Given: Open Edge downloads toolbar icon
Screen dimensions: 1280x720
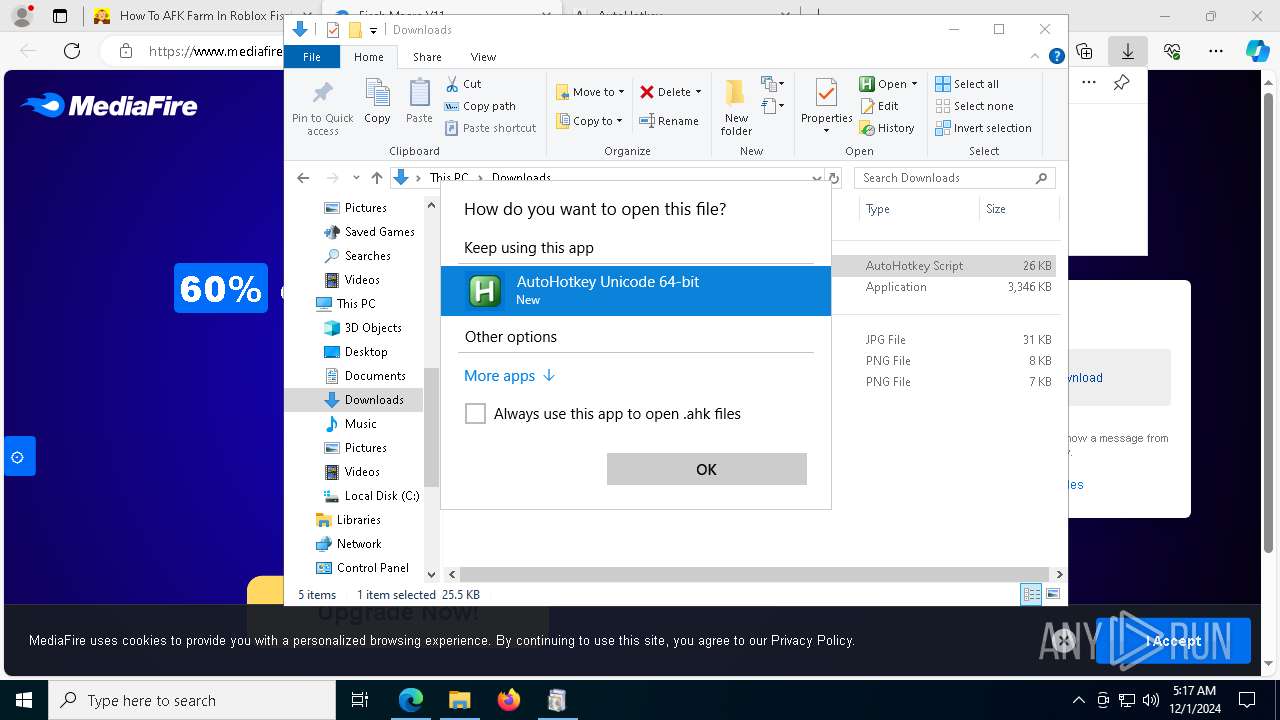Looking at the screenshot, I should 1127,51.
